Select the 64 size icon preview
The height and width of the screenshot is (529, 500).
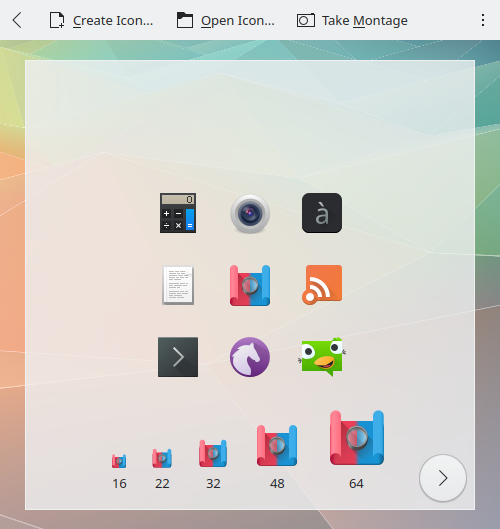pos(357,438)
